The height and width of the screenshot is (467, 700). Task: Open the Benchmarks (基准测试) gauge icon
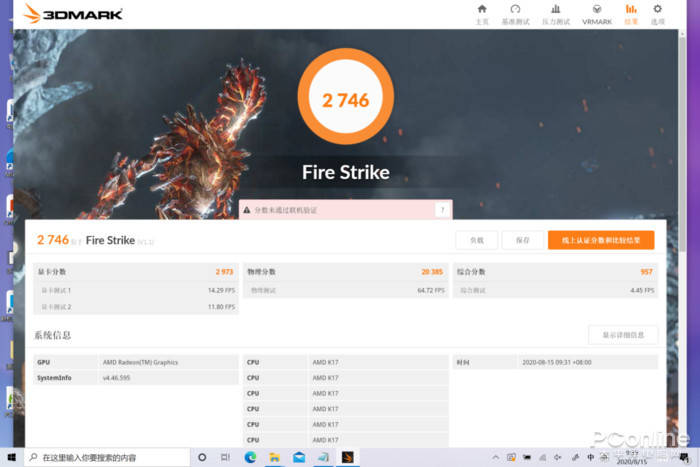(x=516, y=13)
